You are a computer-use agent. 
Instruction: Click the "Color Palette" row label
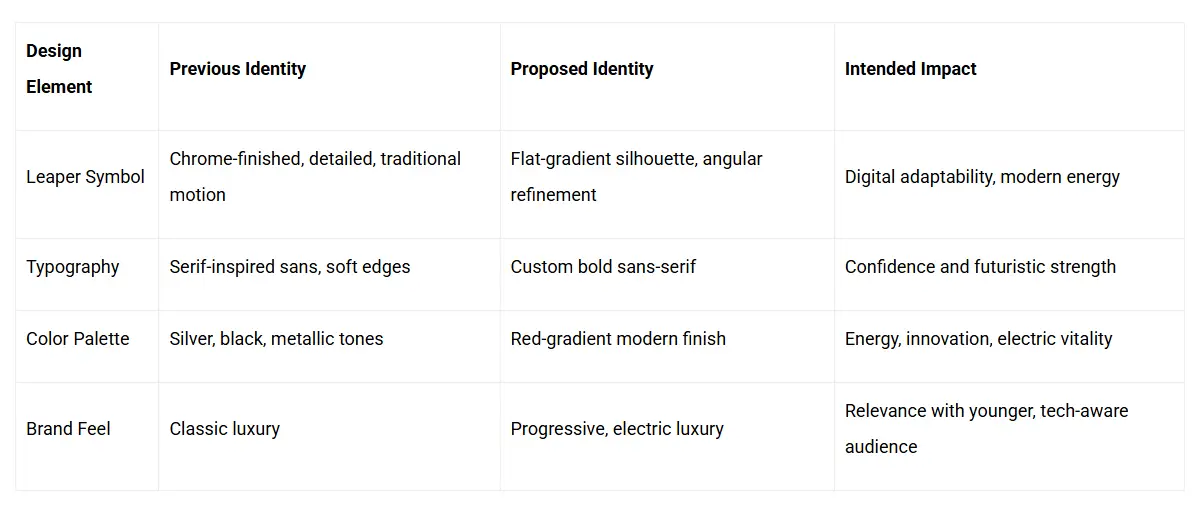[x=78, y=339]
